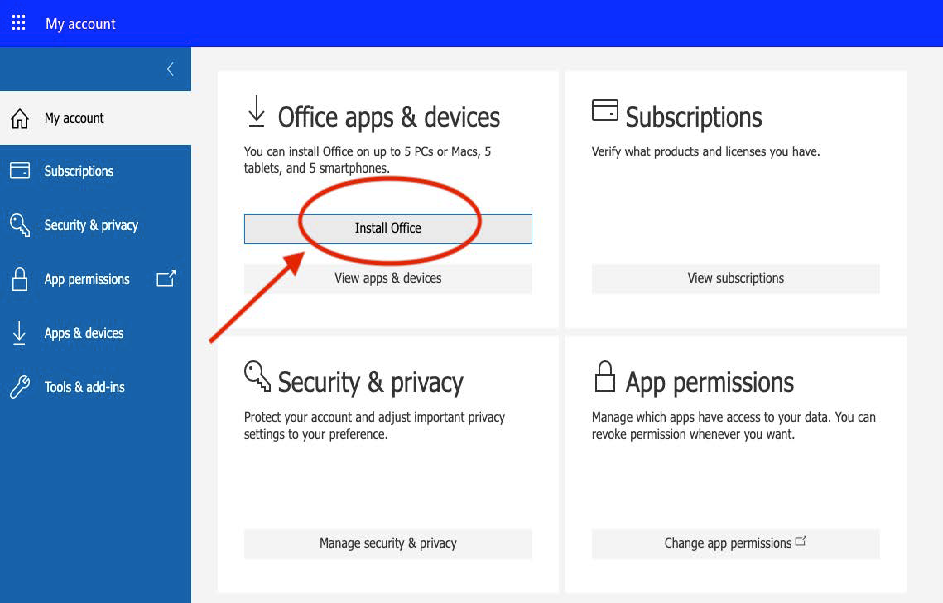Viewport: 943px width, 603px height.
Task: Click text 'Verify what products and licenses you have.'
Action: (706, 152)
